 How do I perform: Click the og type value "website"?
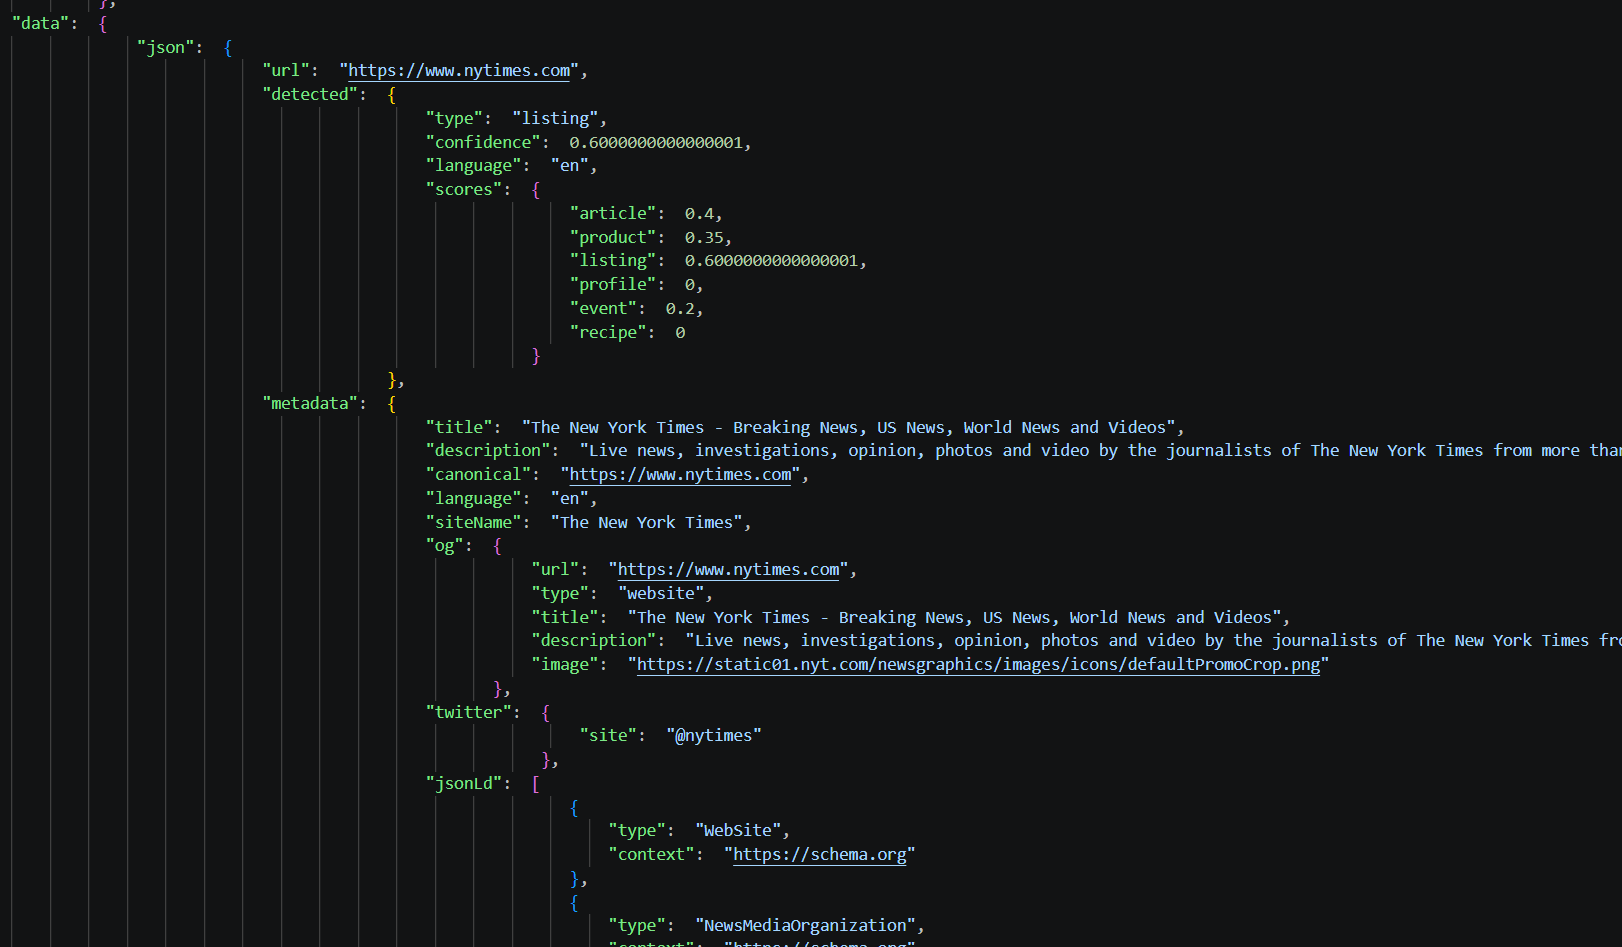pyautogui.click(x=660, y=594)
